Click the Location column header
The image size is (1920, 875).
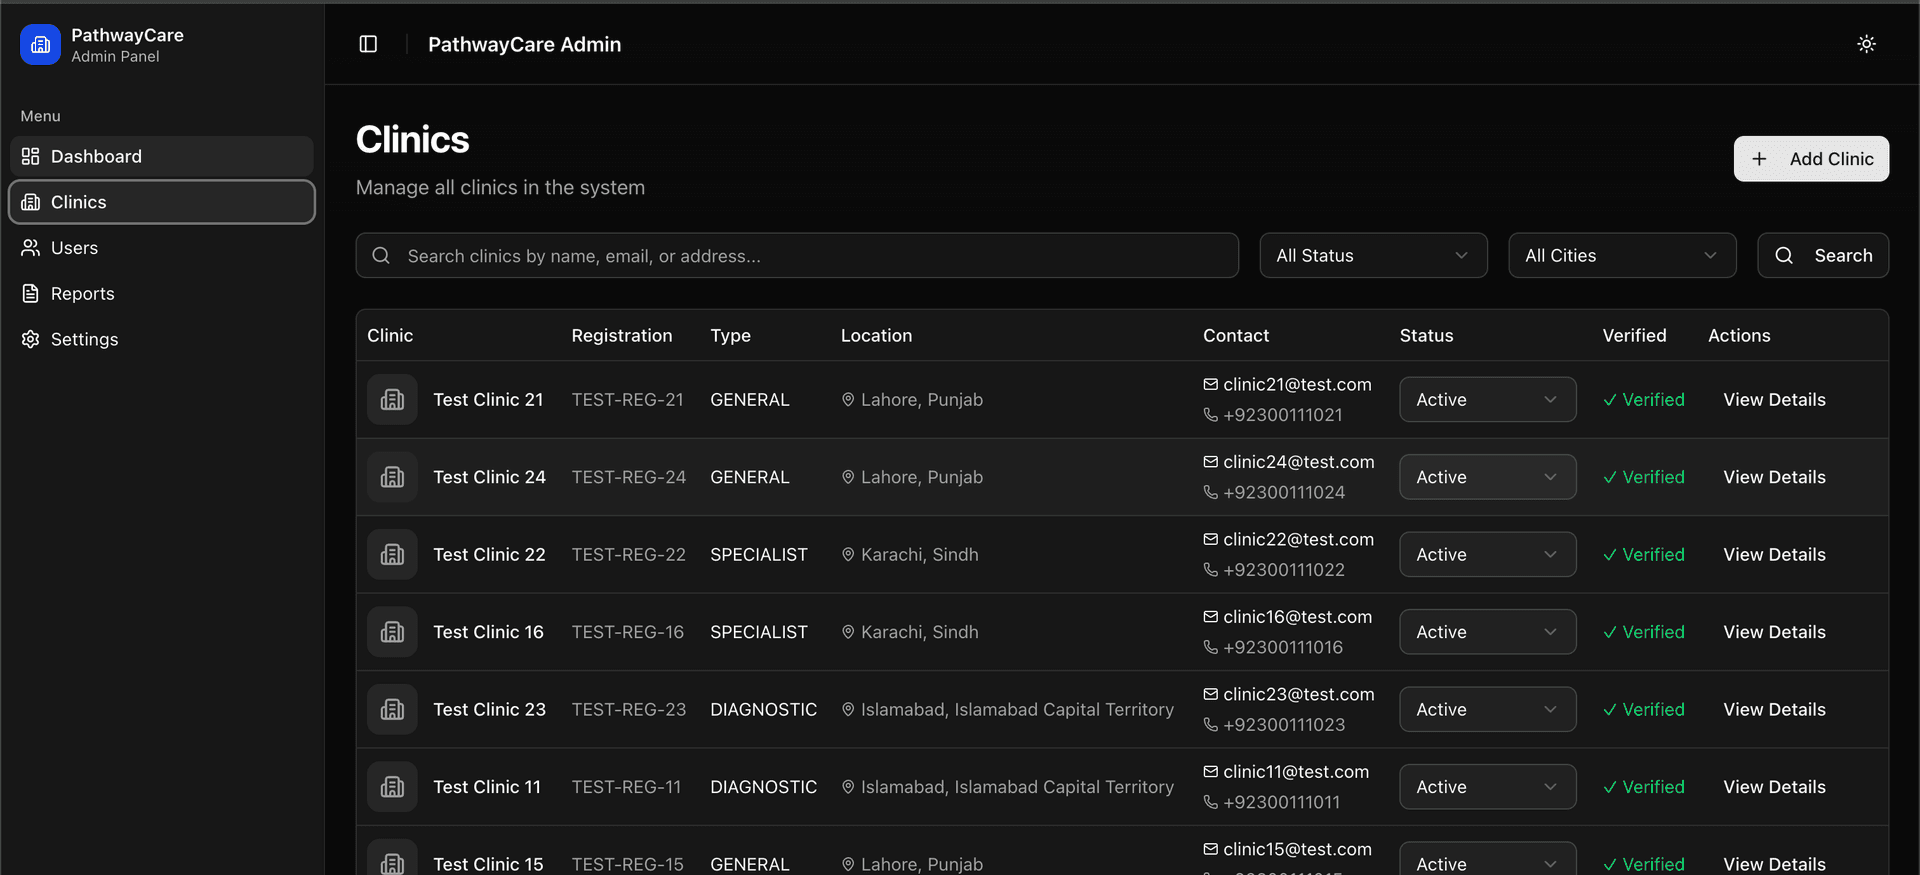coord(876,336)
